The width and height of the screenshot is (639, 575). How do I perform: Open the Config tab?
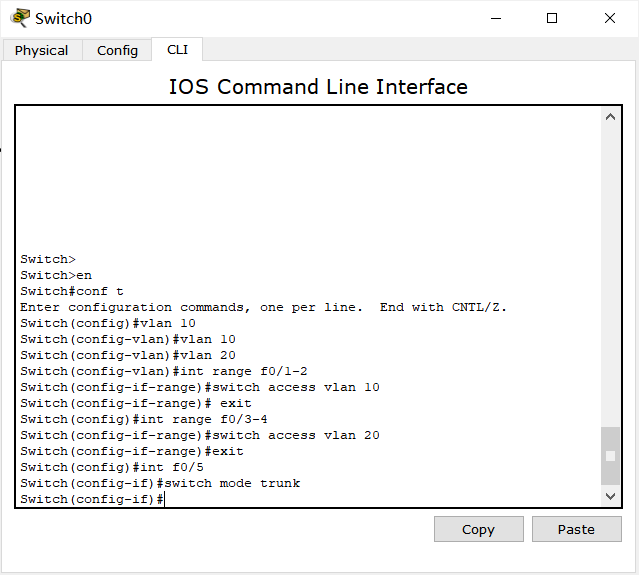117,50
